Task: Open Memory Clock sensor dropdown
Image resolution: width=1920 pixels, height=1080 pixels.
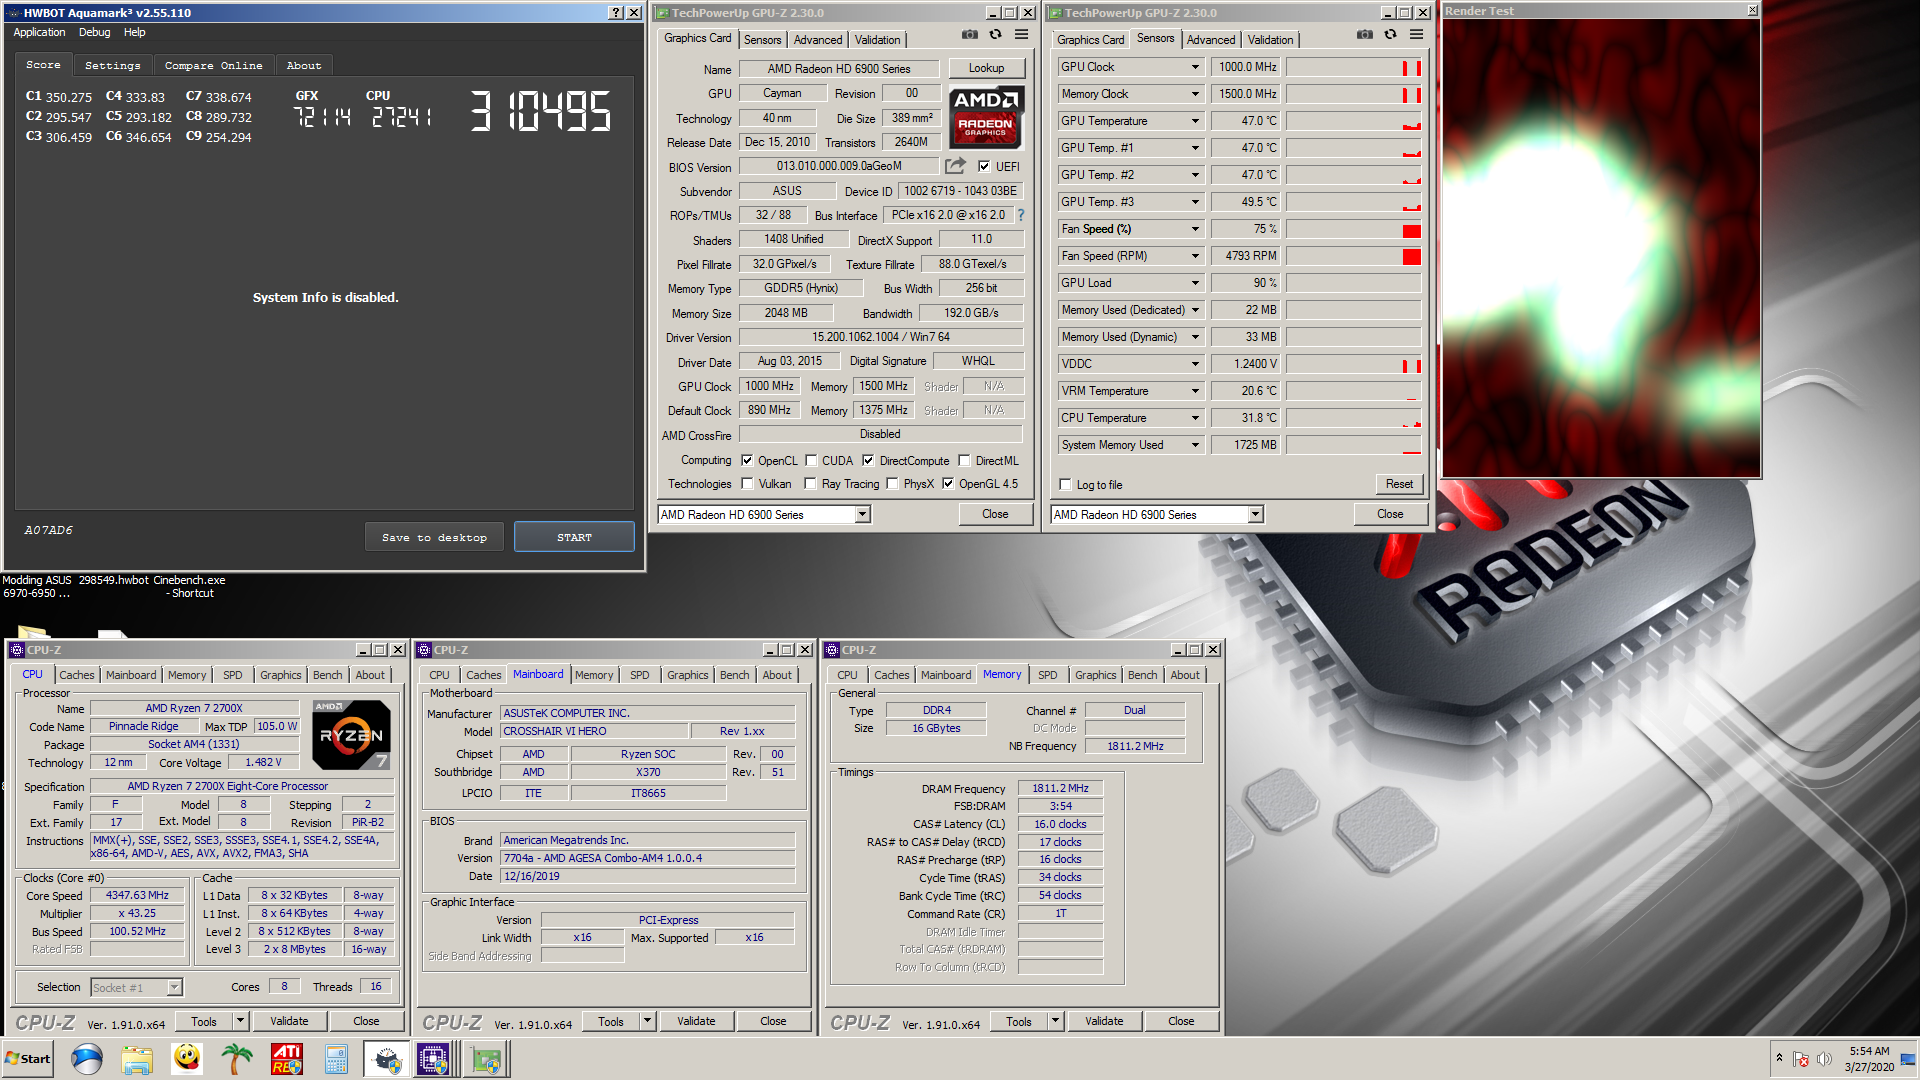Action: [x=1194, y=94]
